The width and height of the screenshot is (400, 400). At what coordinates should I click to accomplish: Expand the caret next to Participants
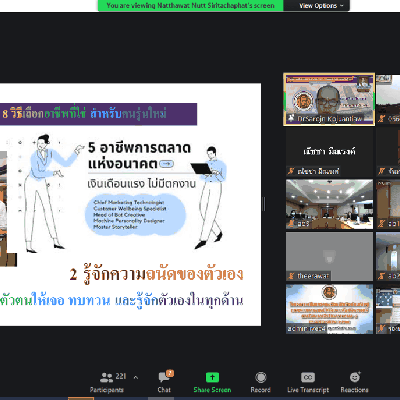coord(136,378)
